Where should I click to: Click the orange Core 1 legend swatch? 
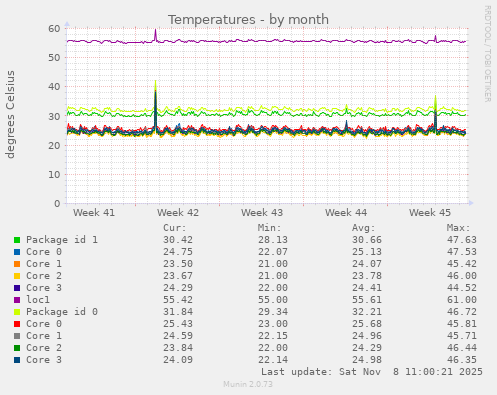[x=17, y=264]
